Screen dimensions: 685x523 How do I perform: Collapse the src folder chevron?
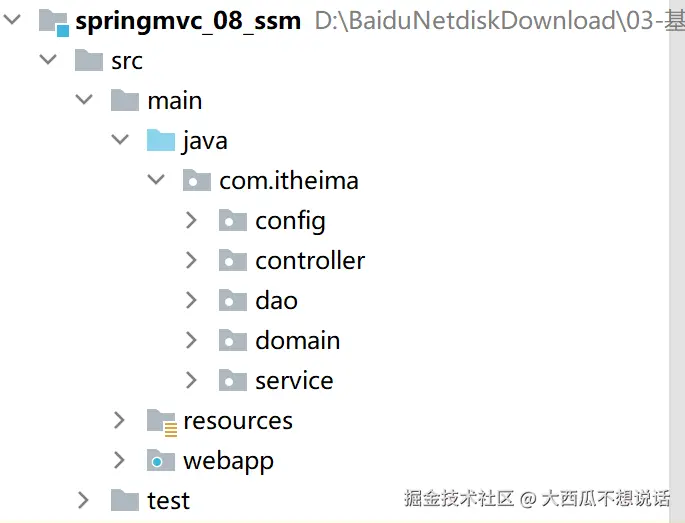(47, 60)
